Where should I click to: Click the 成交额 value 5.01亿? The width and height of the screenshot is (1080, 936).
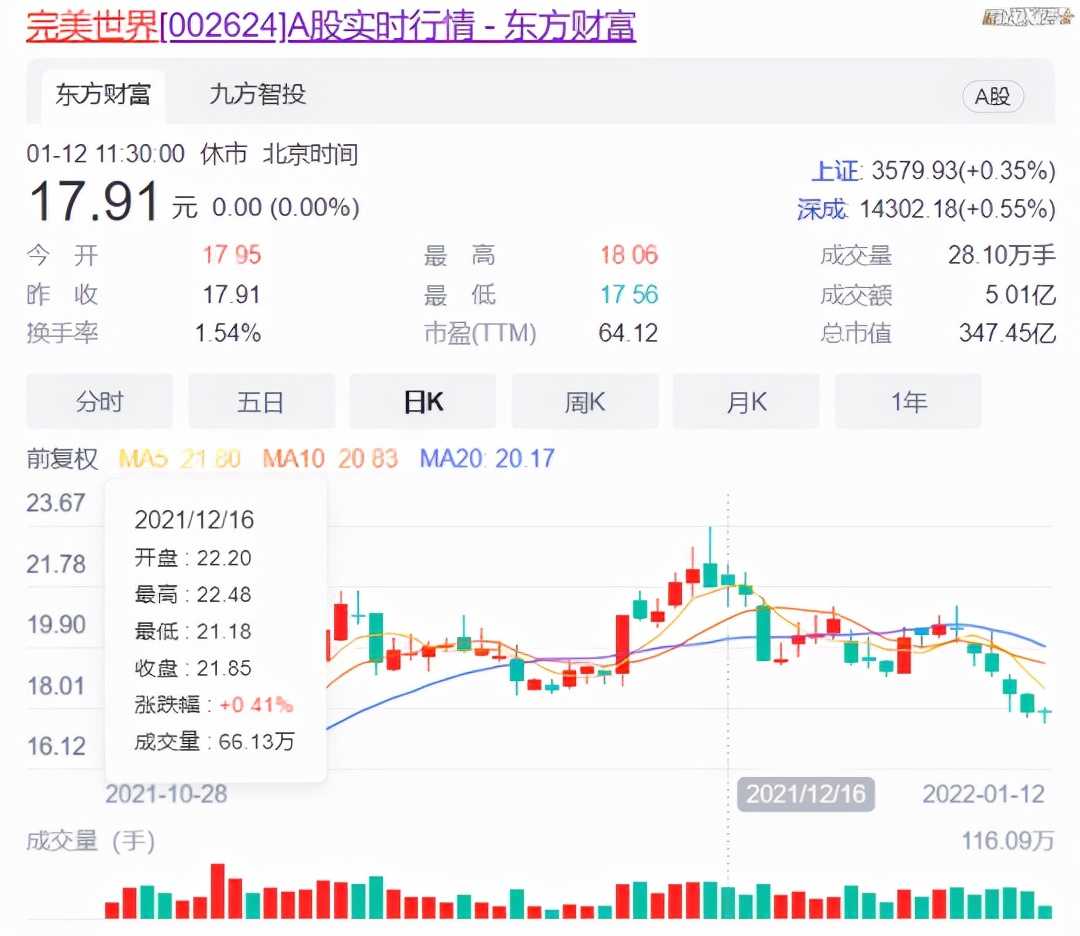click(1020, 295)
